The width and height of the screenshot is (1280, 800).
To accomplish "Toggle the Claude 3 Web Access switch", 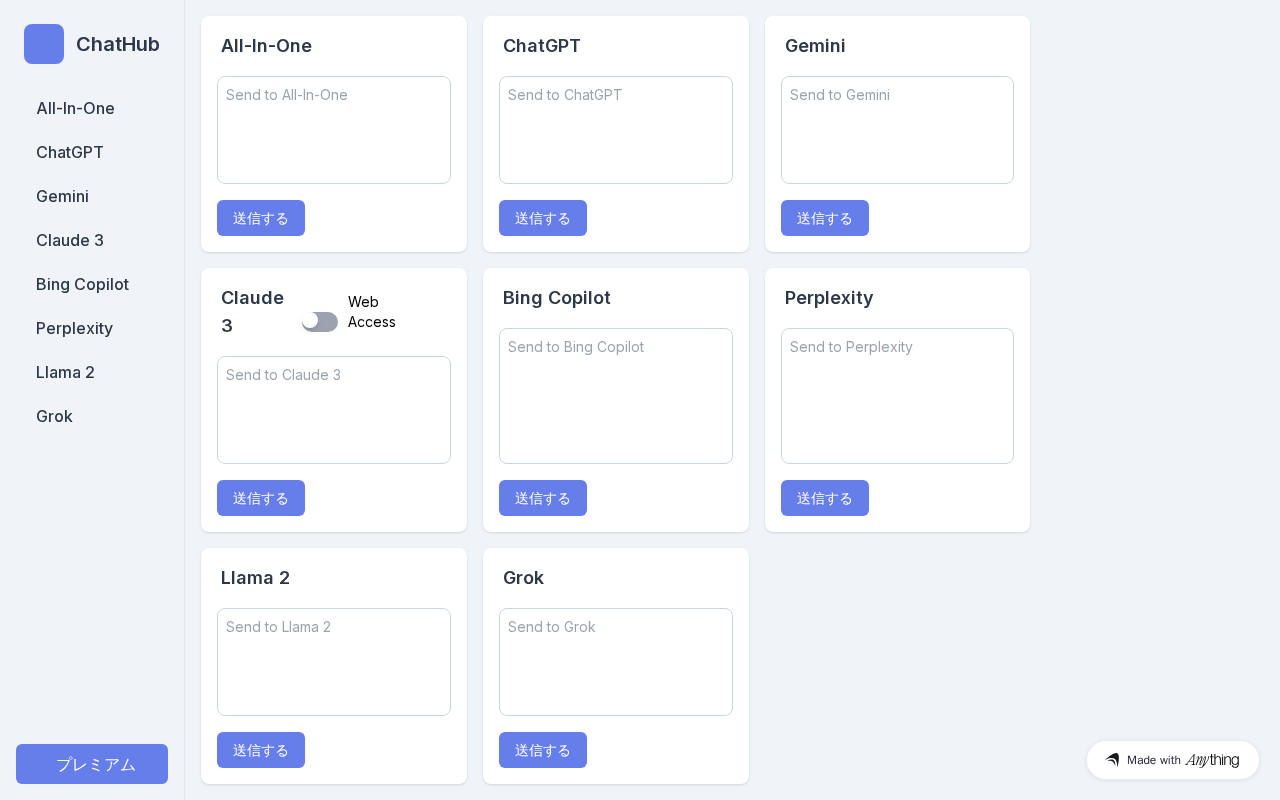I will click(x=320, y=321).
